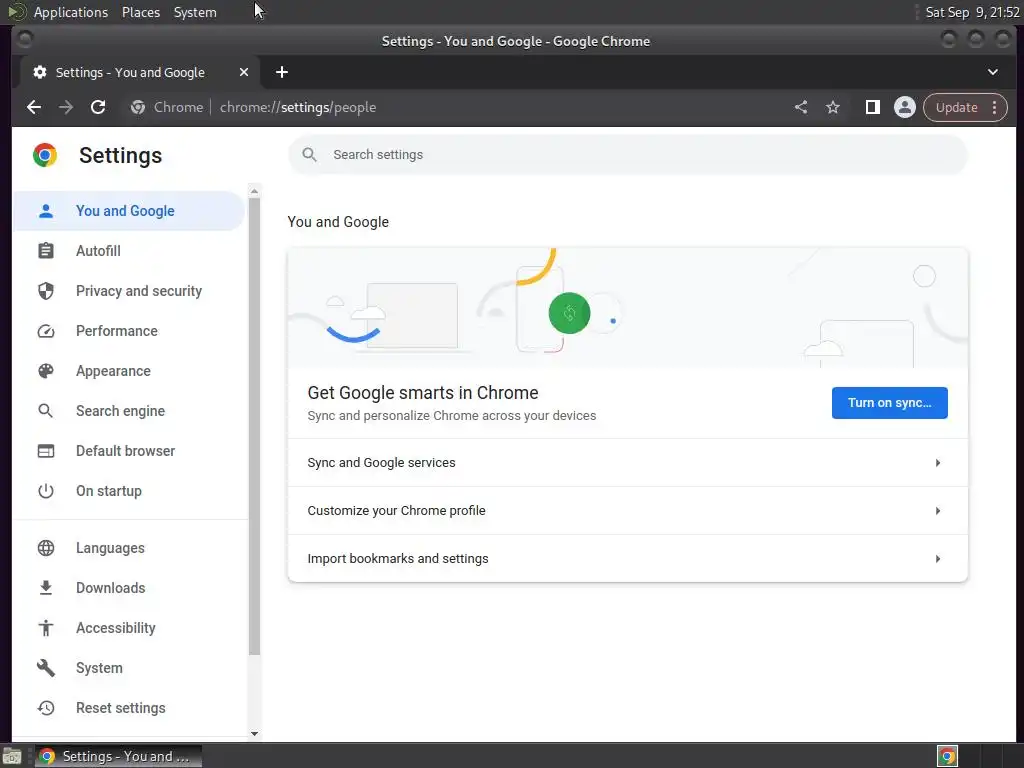Open Autofill settings section
This screenshot has width=1024, height=768.
point(129,251)
